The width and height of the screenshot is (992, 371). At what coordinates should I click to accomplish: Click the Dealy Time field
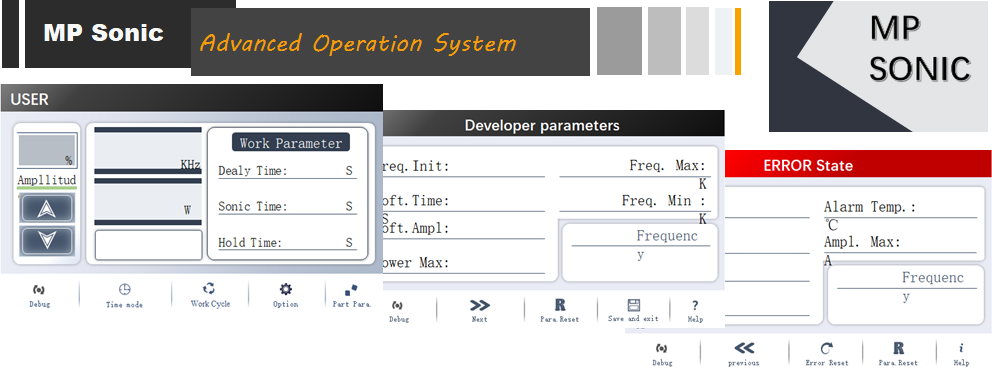point(287,171)
